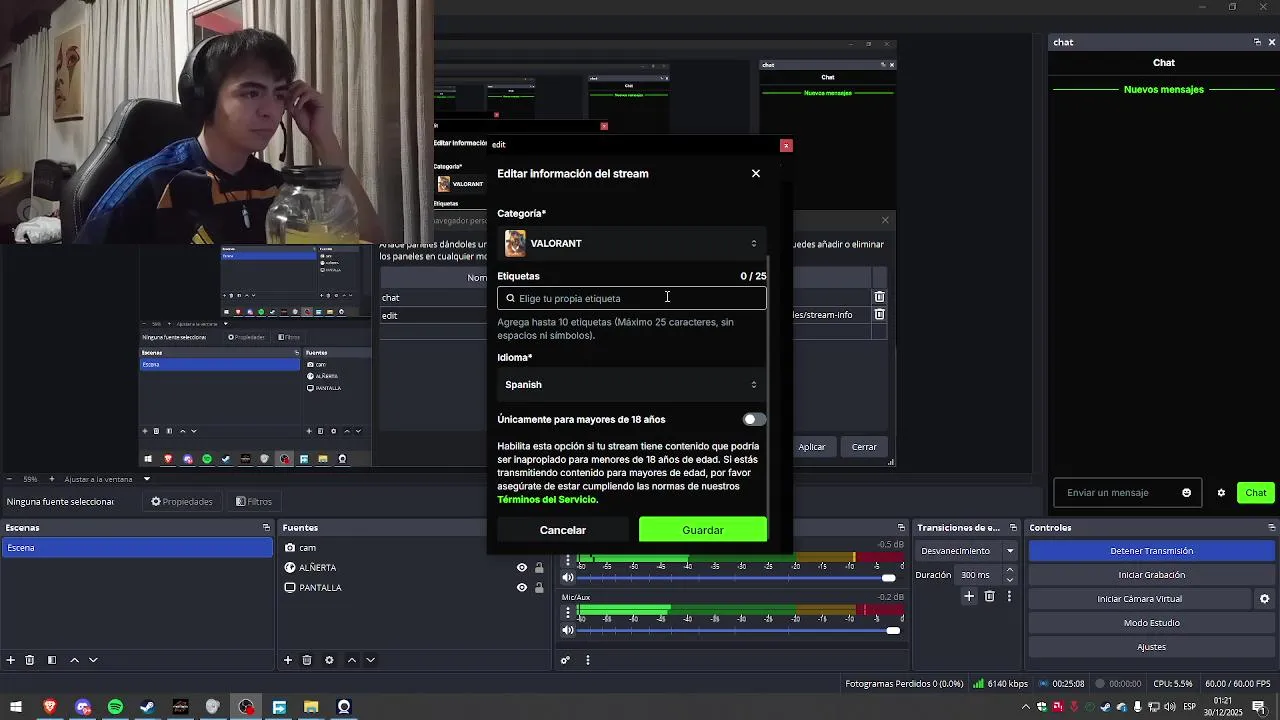
Task: Lock the PANTALLA source
Action: 539,588
